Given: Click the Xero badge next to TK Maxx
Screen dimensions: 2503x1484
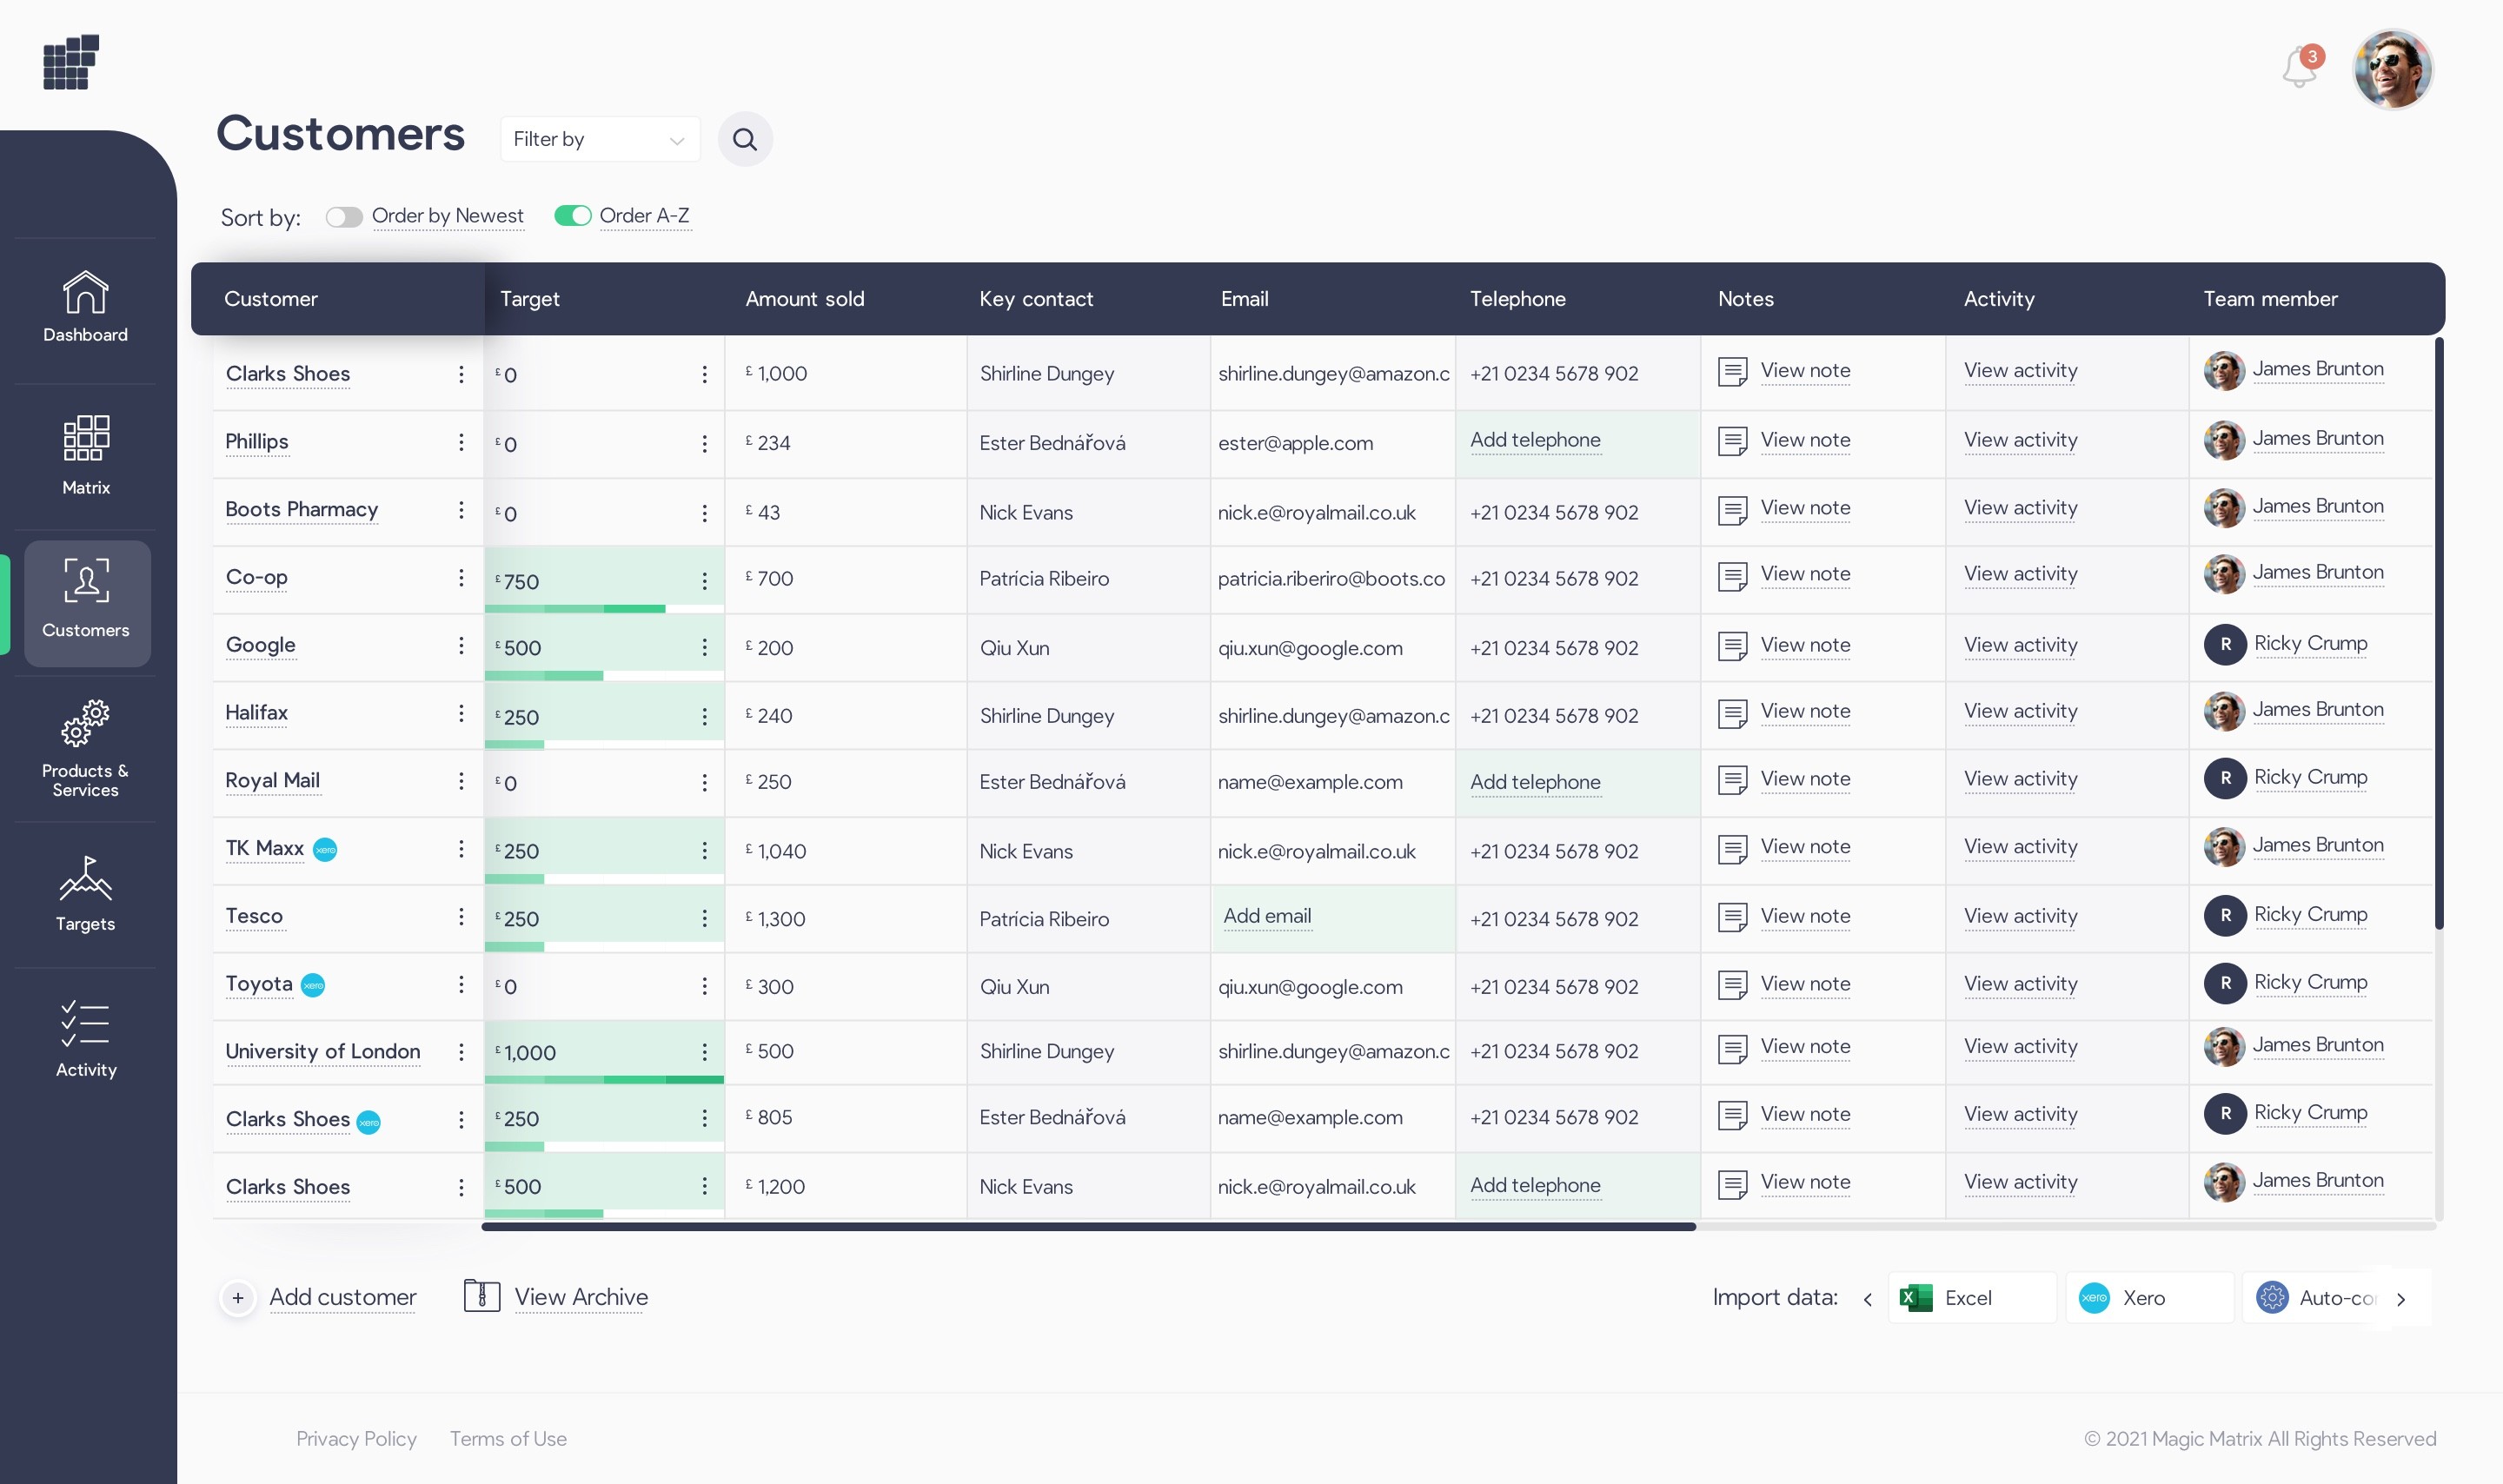Looking at the screenshot, I should 325,850.
